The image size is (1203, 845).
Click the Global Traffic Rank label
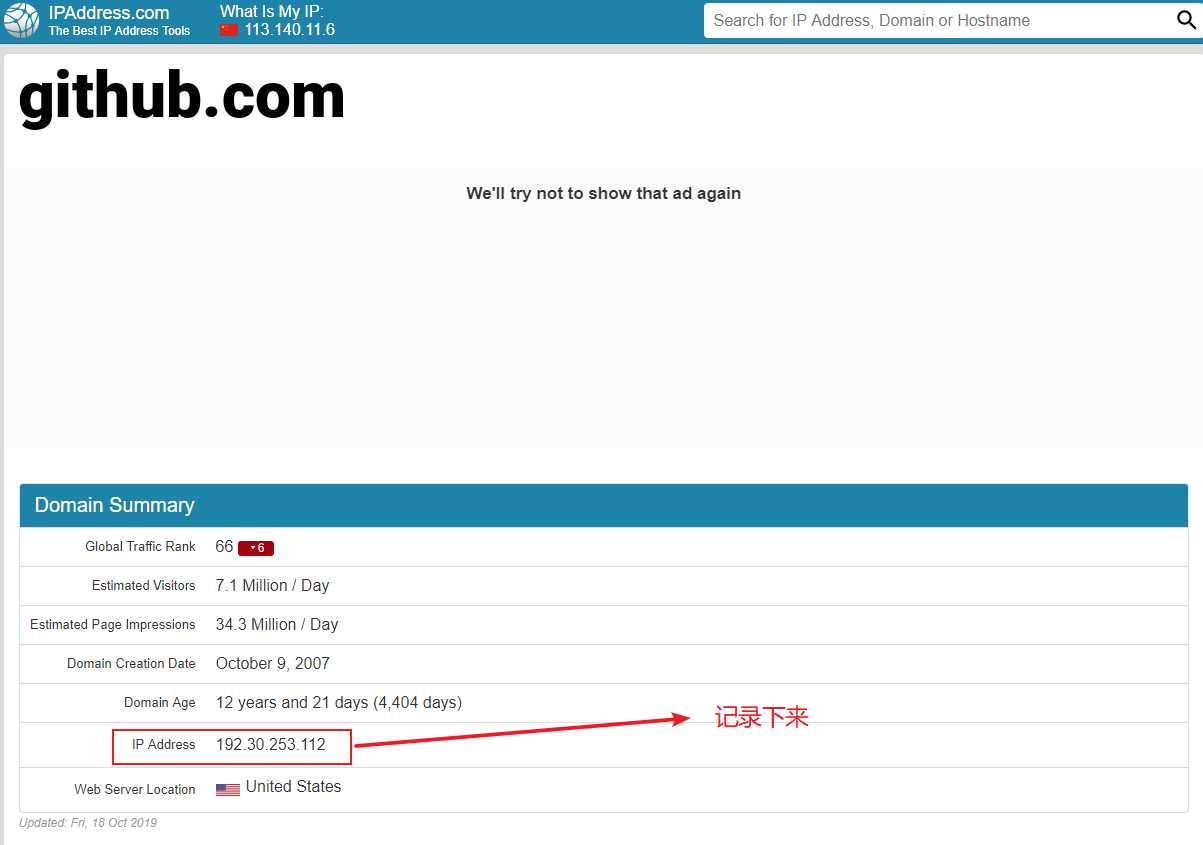[x=140, y=547]
